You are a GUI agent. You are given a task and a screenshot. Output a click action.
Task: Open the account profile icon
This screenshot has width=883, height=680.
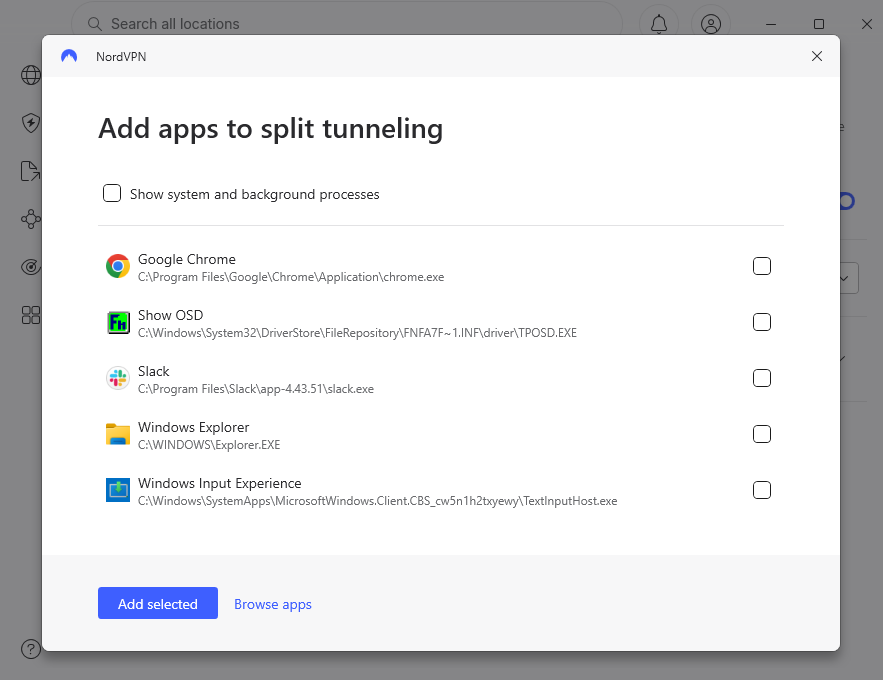coord(711,24)
